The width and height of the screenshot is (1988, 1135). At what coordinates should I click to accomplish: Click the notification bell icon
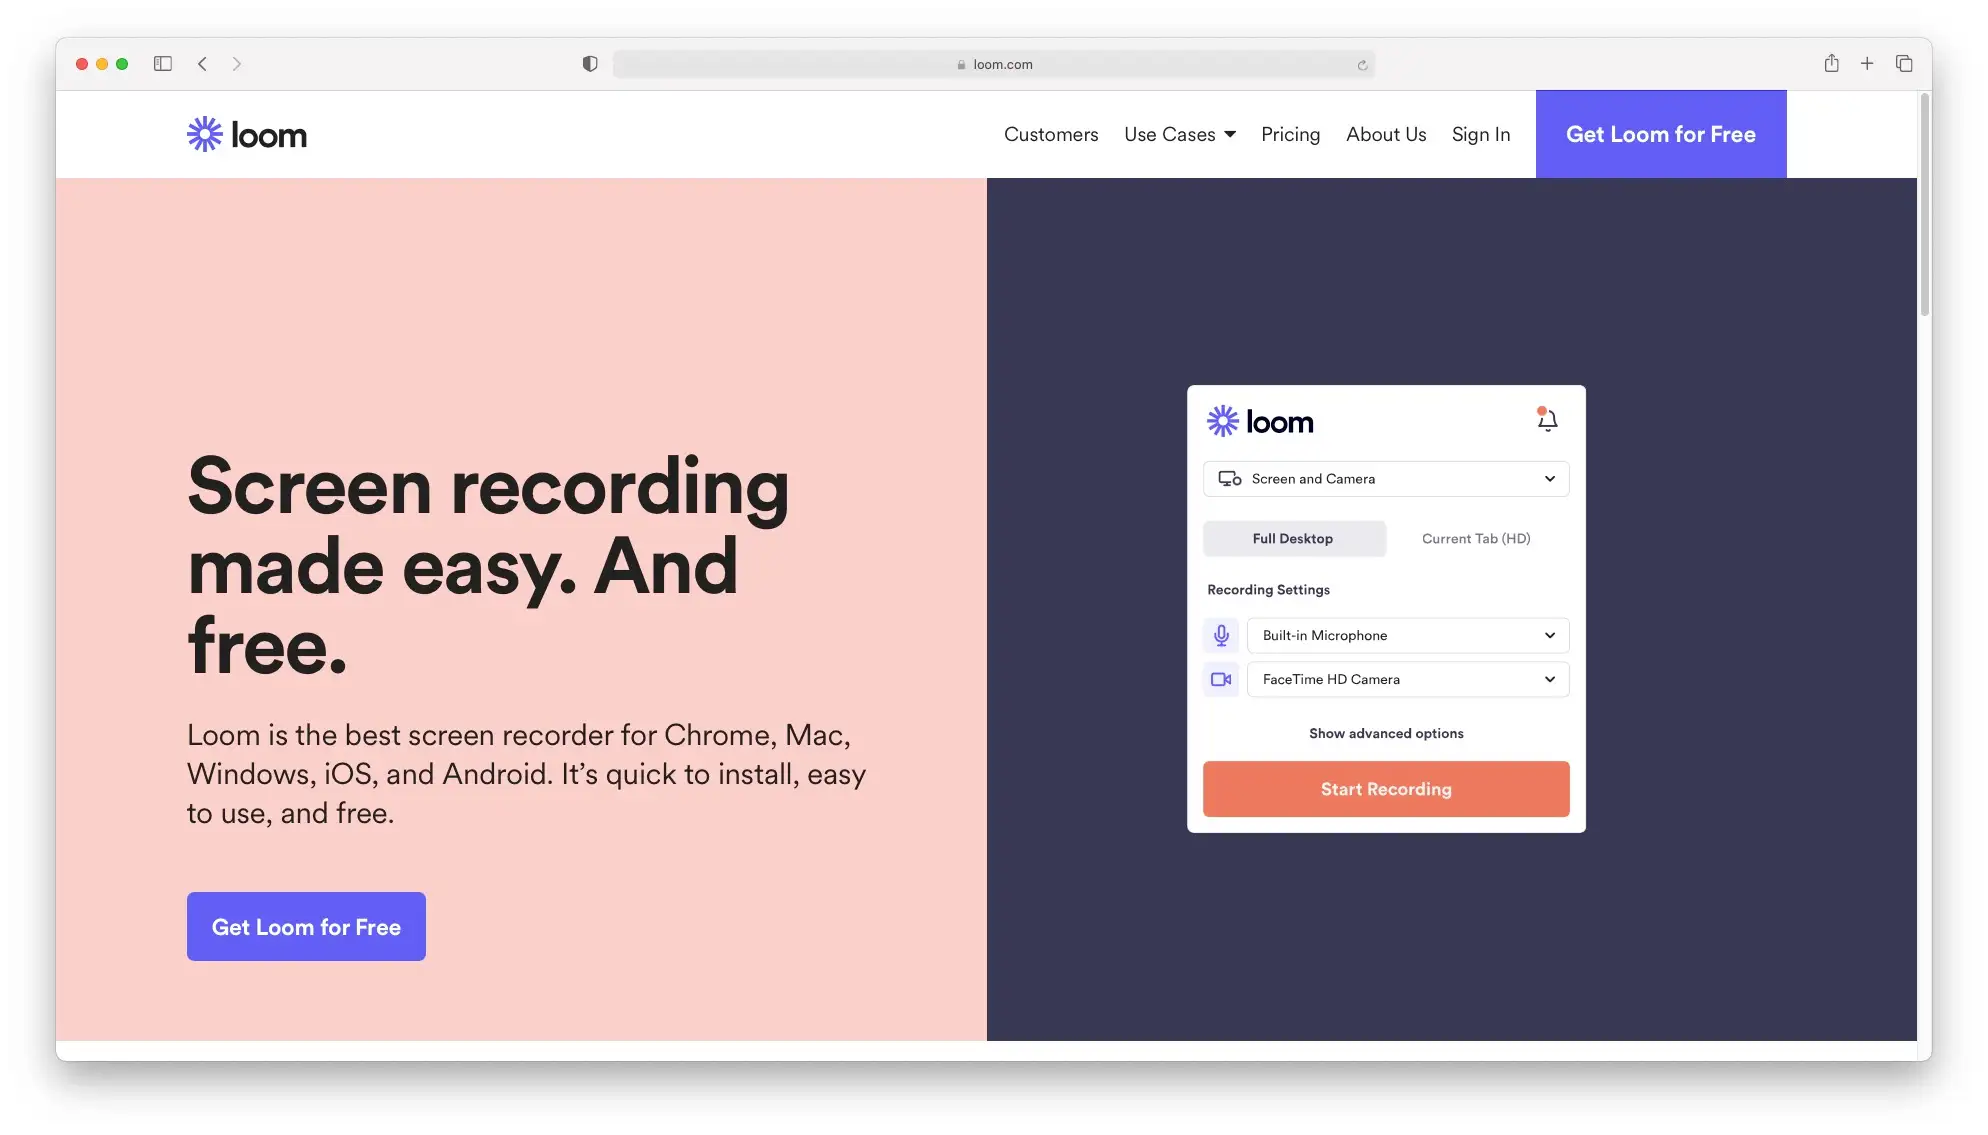tap(1547, 421)
